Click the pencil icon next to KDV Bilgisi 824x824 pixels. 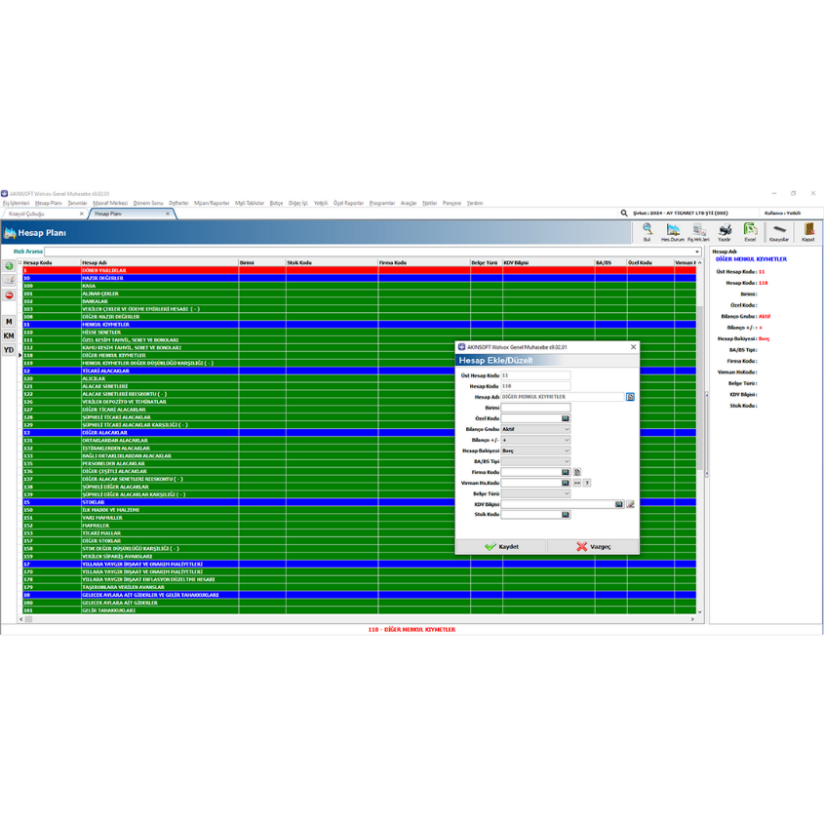point(630,503)
